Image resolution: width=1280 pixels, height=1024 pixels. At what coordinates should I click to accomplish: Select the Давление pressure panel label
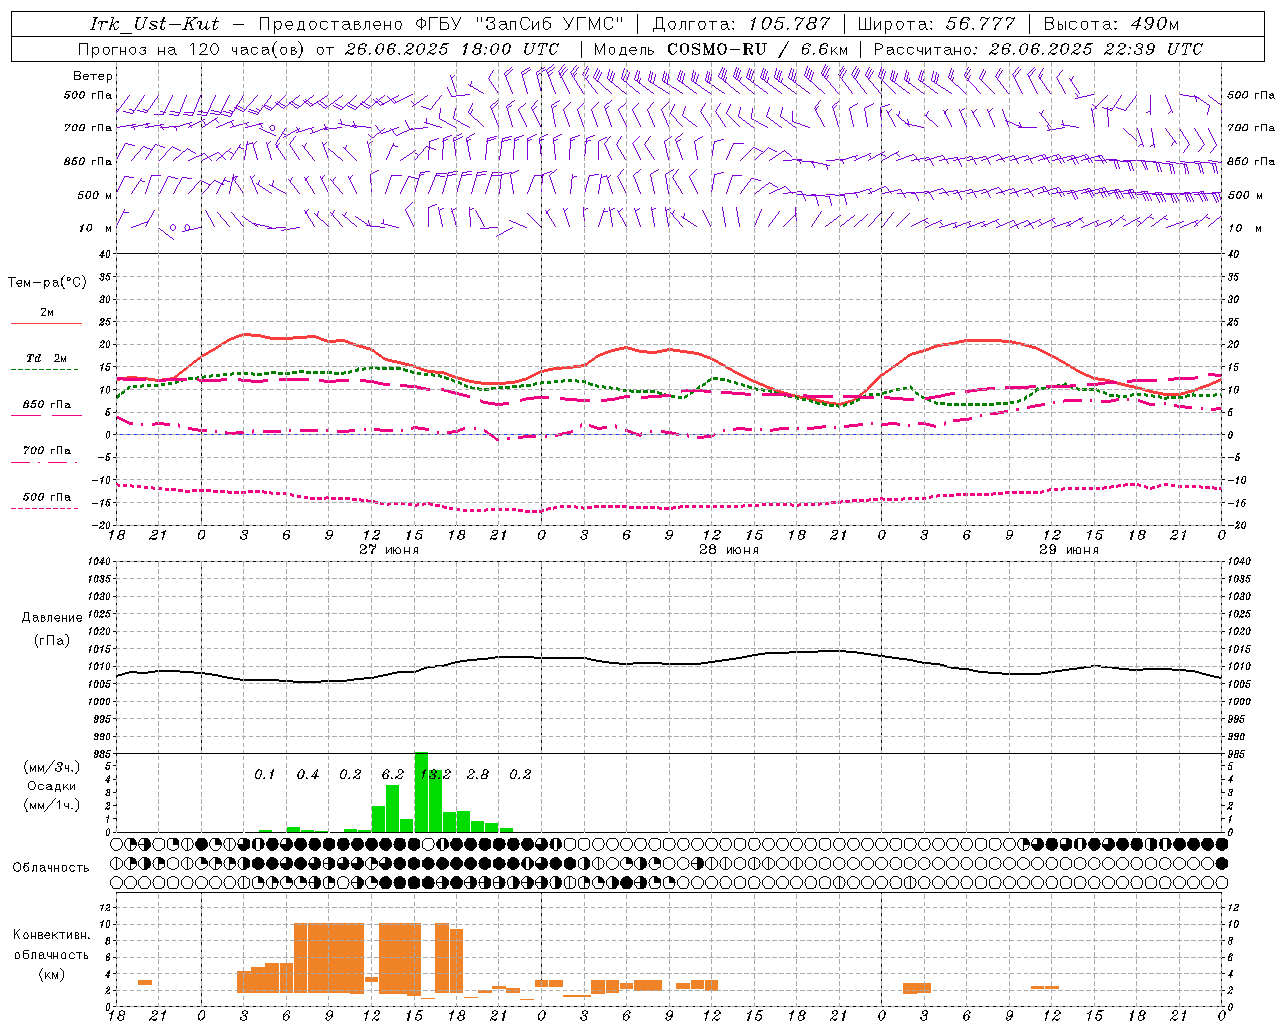click(x=52, y=618)
